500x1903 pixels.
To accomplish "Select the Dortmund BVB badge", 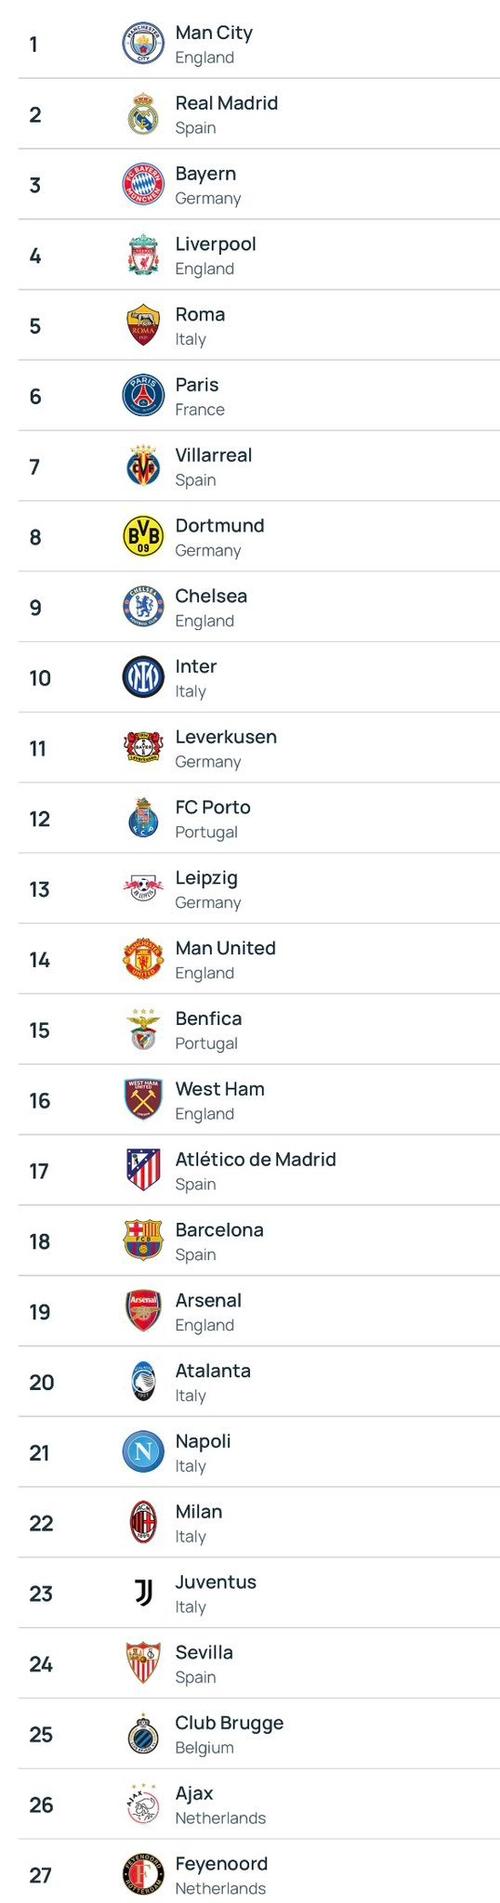I will (x=143, y=537).
